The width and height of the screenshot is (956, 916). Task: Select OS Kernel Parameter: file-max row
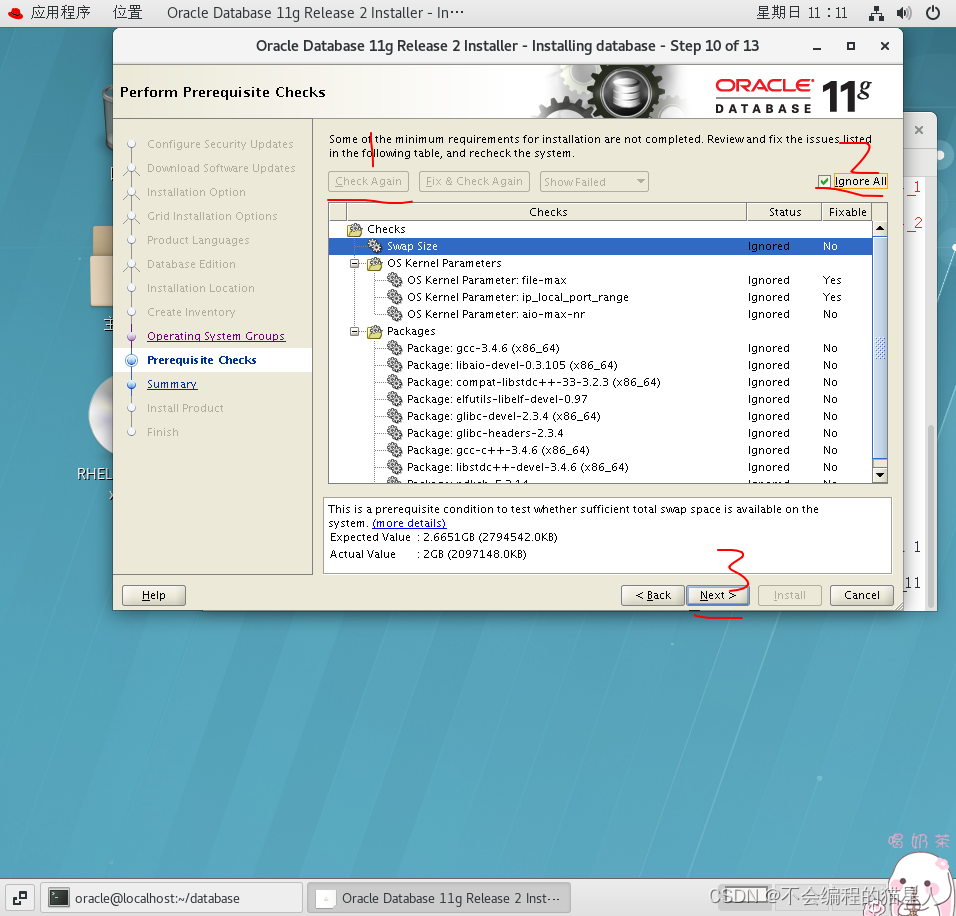(601, 280)
